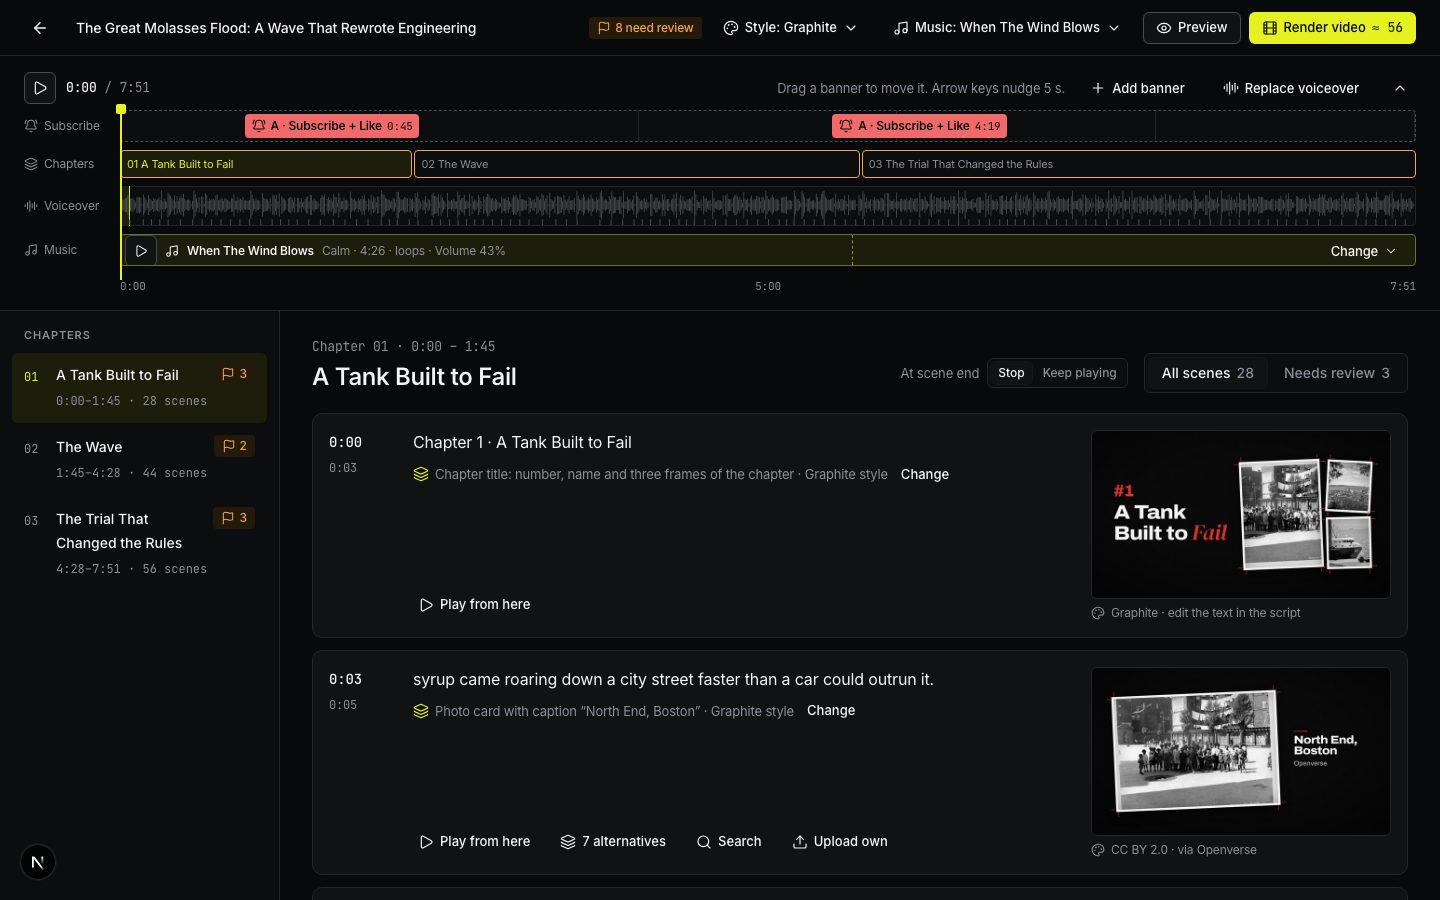Open the Style: Graphite dropdown
This screenshot has height=900, width=1440.
pyautogui.click(x=790, y=28)
